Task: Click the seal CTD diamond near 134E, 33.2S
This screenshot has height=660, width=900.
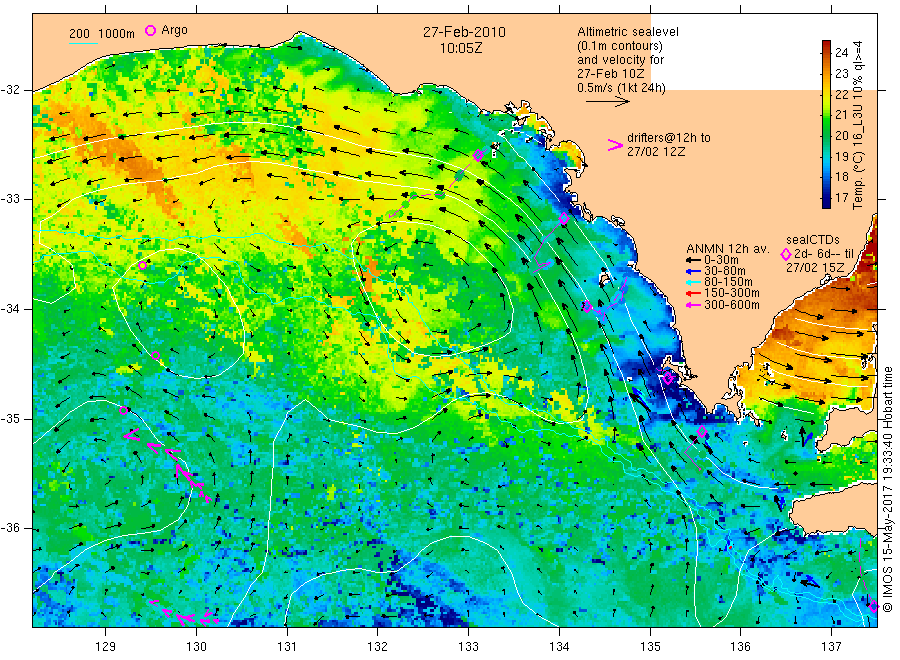Action: click(x=564, y=218)
